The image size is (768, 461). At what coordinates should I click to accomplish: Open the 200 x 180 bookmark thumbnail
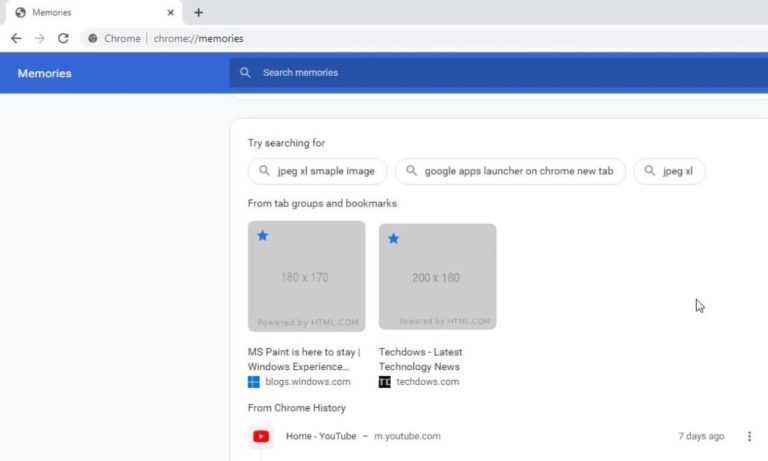coord(437,277)
